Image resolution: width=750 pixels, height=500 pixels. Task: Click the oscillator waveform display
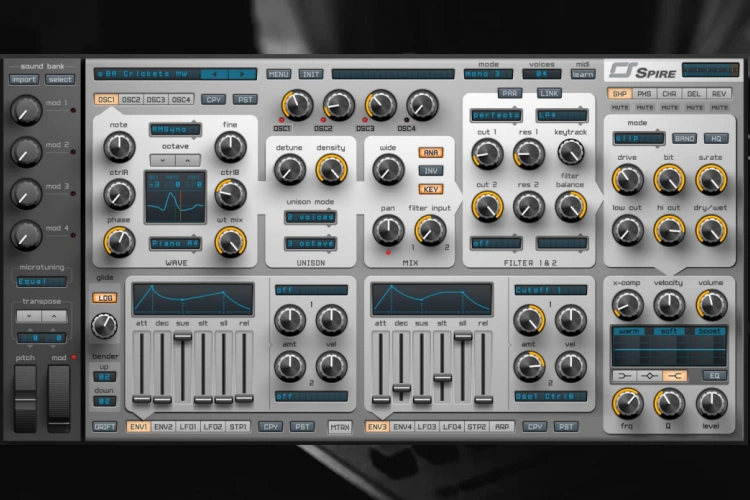pyautogui.click(x=176, y=197)
